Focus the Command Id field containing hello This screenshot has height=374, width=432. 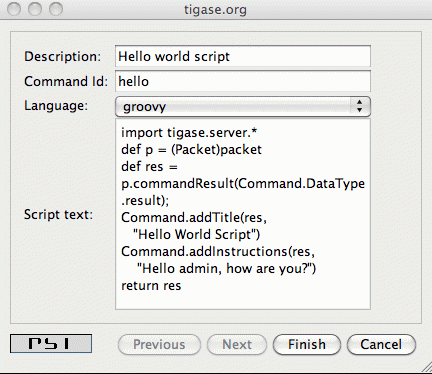coord(243,81)
